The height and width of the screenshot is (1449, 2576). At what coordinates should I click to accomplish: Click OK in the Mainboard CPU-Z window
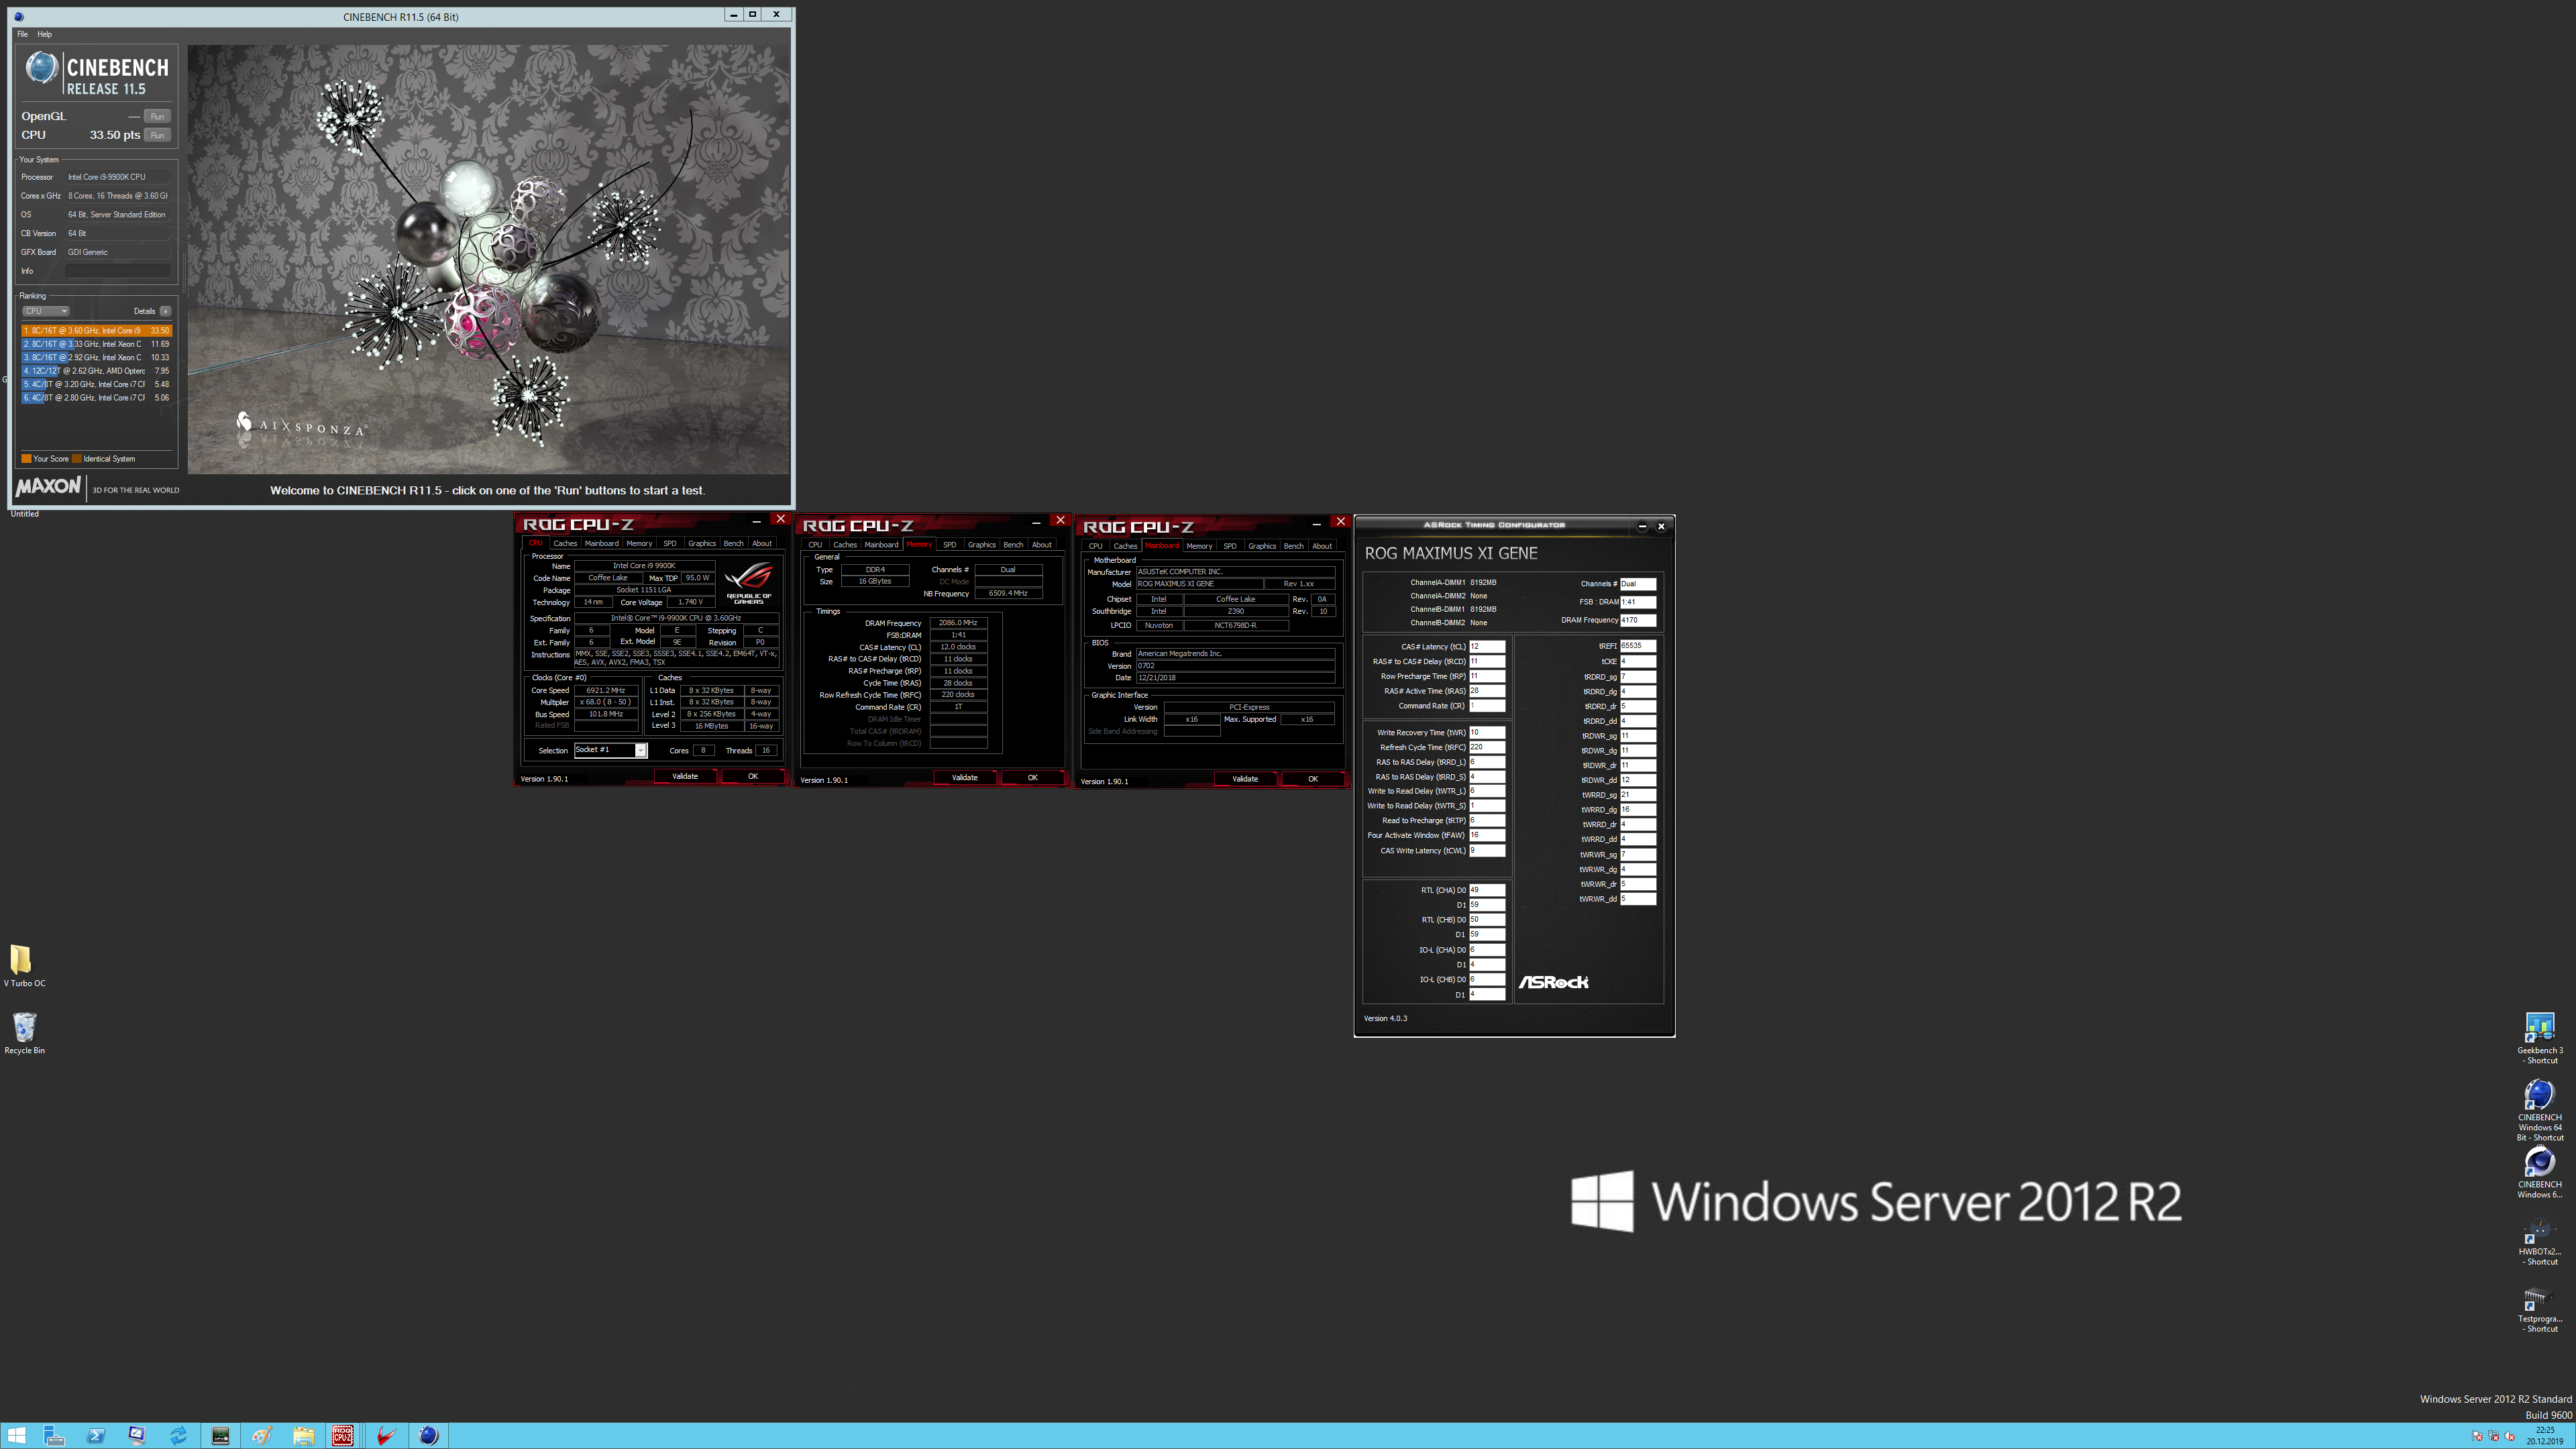tap(1313, 779)
